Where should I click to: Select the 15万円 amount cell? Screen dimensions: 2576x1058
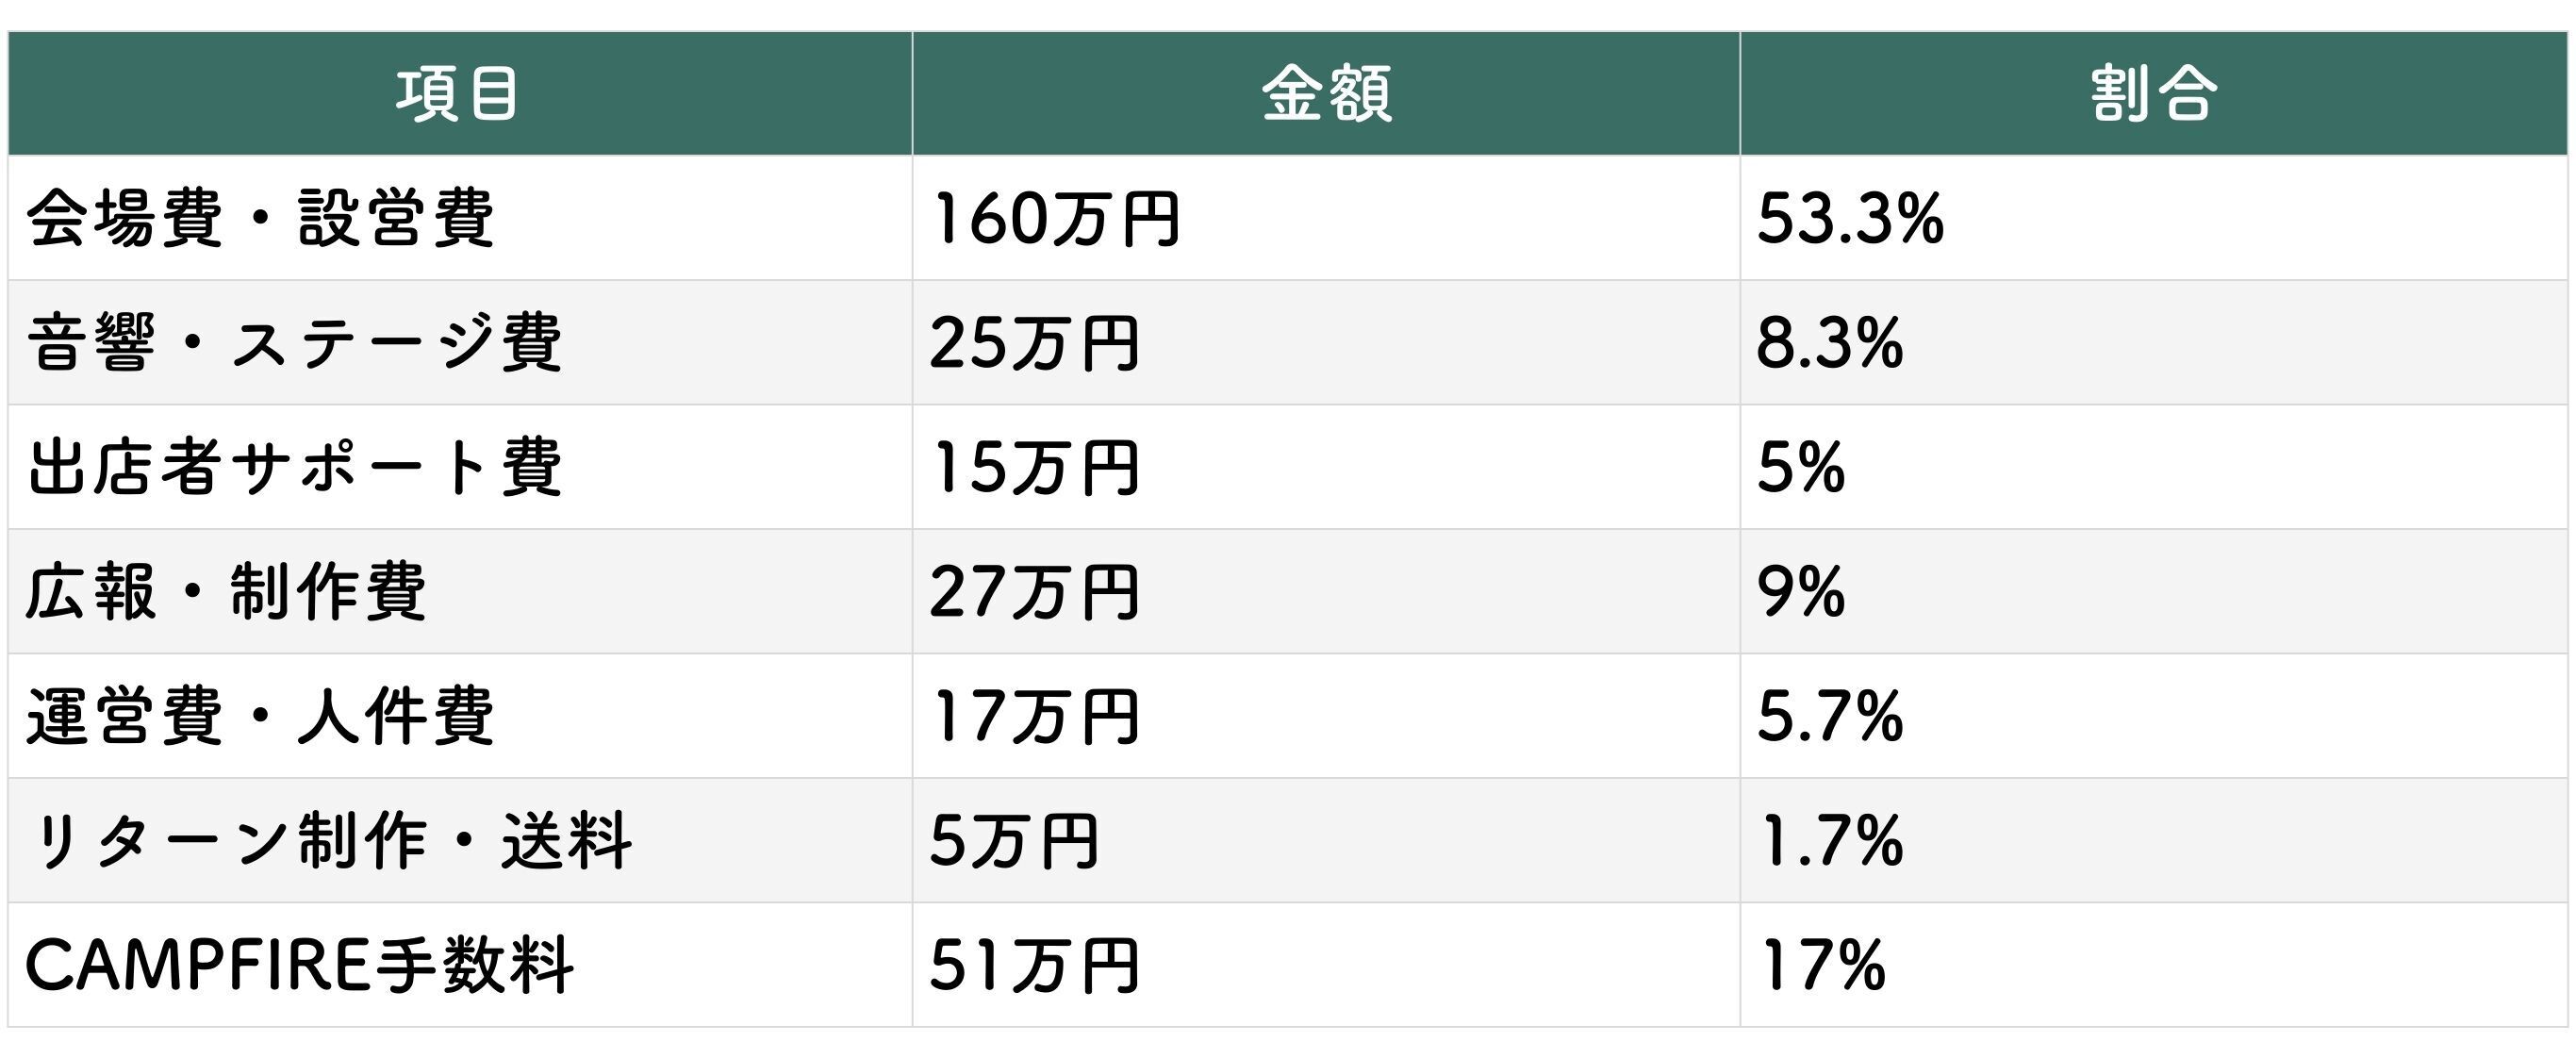click(x=1035, y=467)
